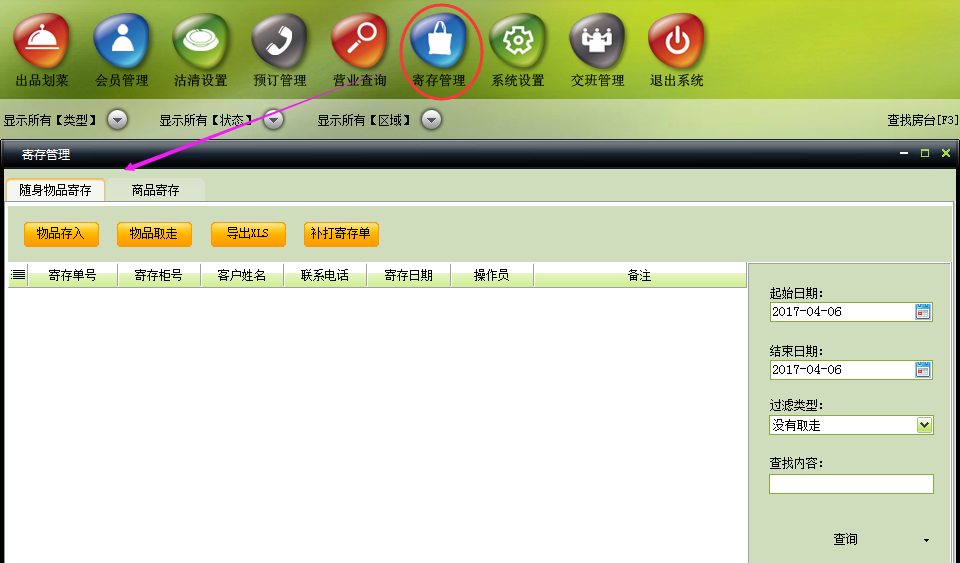Switch to 随身物品寄存 tab
The width and height of the screenshot is (960, 563).
(x=55, y=190)
